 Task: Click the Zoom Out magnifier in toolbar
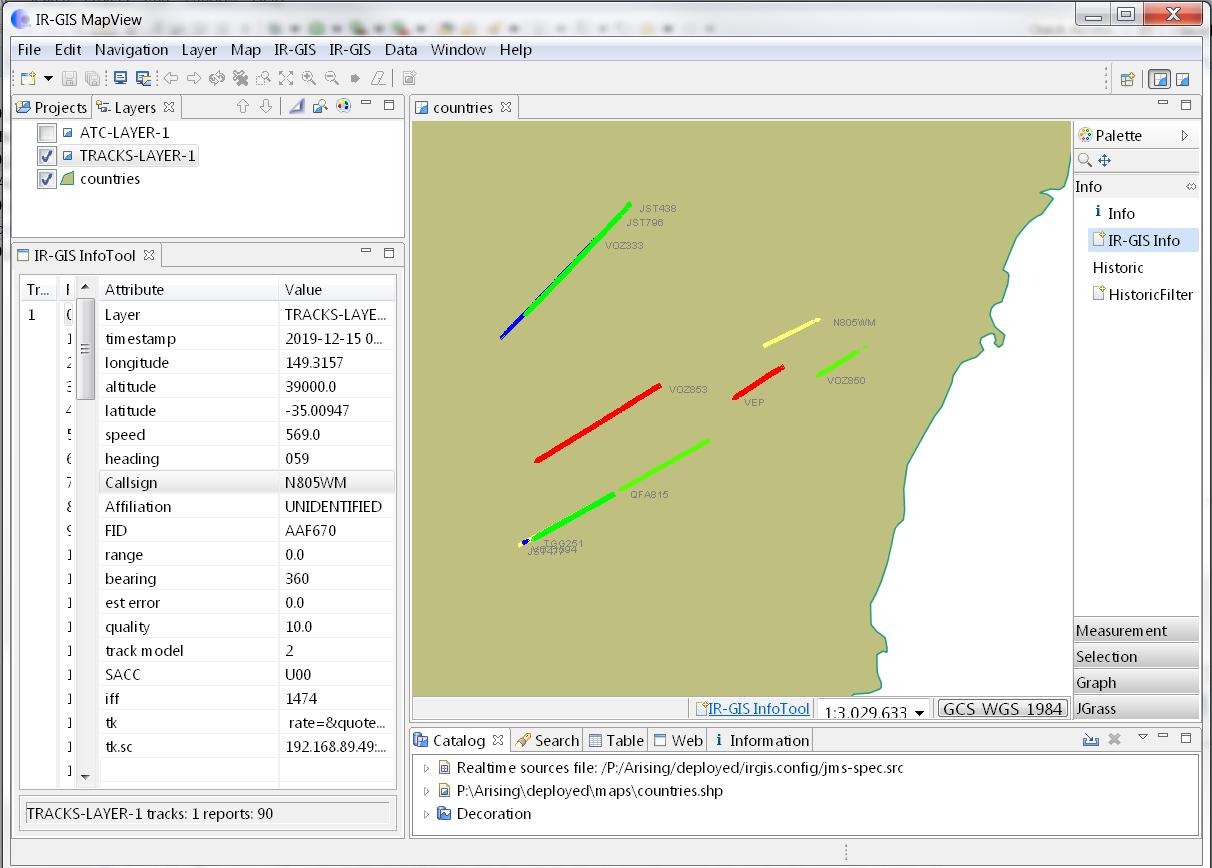point(331,78)
